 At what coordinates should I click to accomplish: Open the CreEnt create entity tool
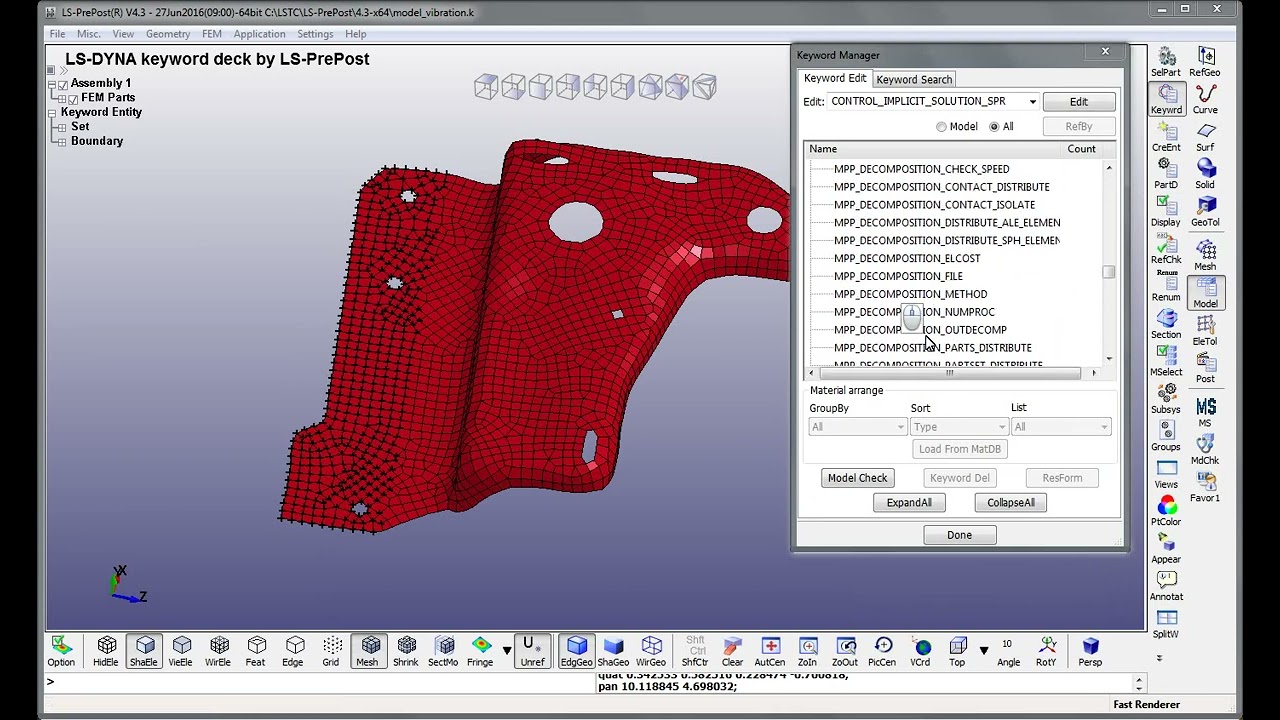(1166, 136)
